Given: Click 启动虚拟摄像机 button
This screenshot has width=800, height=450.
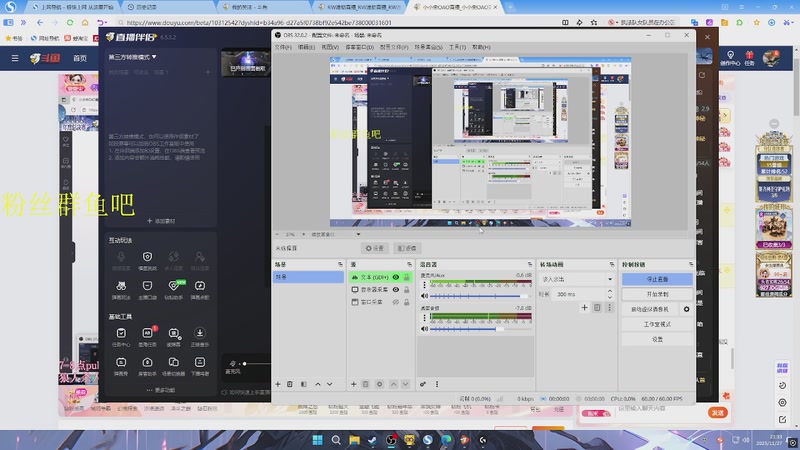Looking at the screenshot, I should click(650, 309).
